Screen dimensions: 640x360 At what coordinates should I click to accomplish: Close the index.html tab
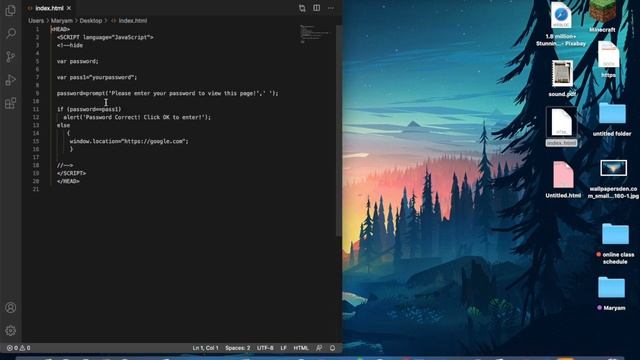pos(69,8)
